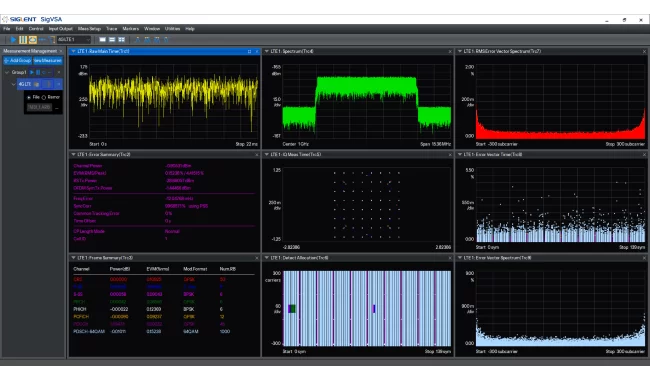Viewport: 650px width, 380px height.
Task: Click the Channel Power label in Error Summary
Action: click(87, 166)
